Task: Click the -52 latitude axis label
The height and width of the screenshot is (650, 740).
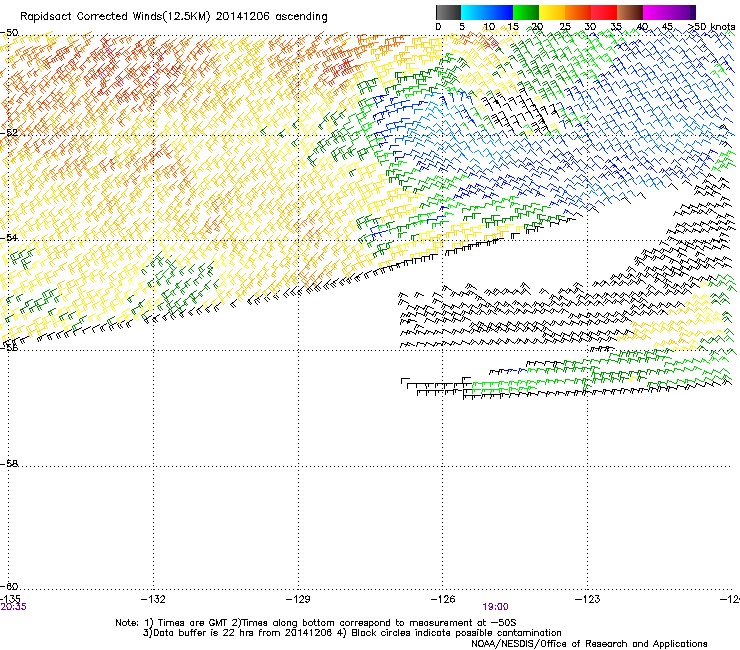Action: [x=9, y=133]
